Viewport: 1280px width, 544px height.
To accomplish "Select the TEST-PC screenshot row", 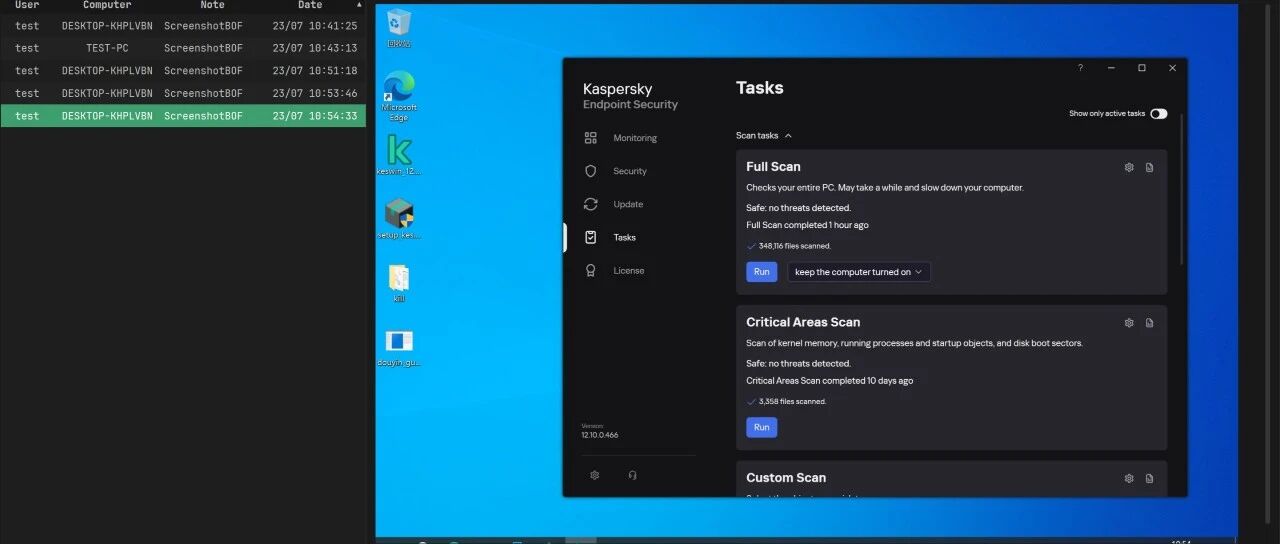I will [x=183, y=48].
